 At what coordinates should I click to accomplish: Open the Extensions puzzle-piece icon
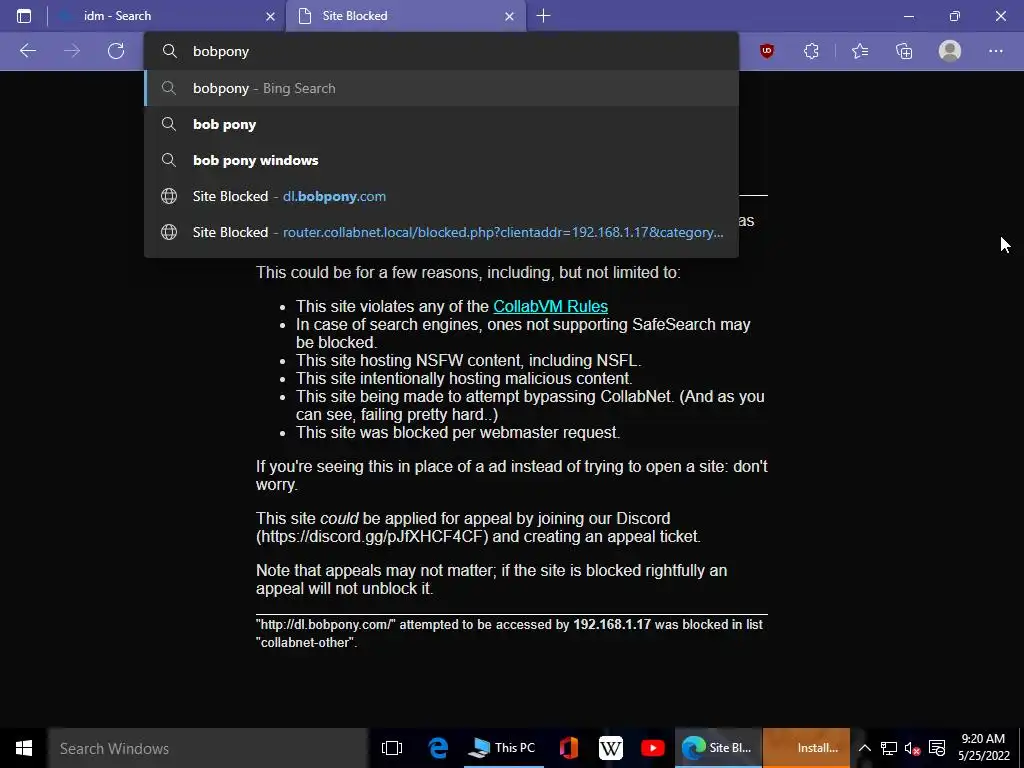point(811,51)
